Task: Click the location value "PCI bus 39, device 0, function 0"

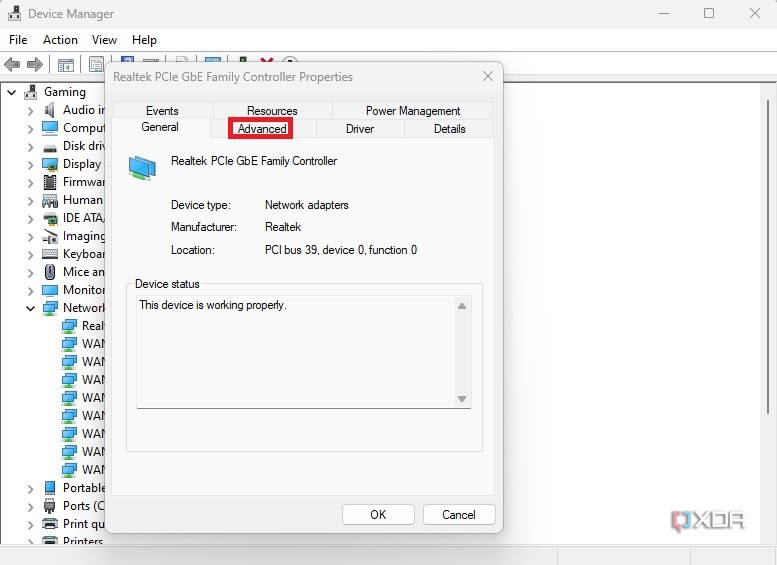Action: click(x=341, y=250)
